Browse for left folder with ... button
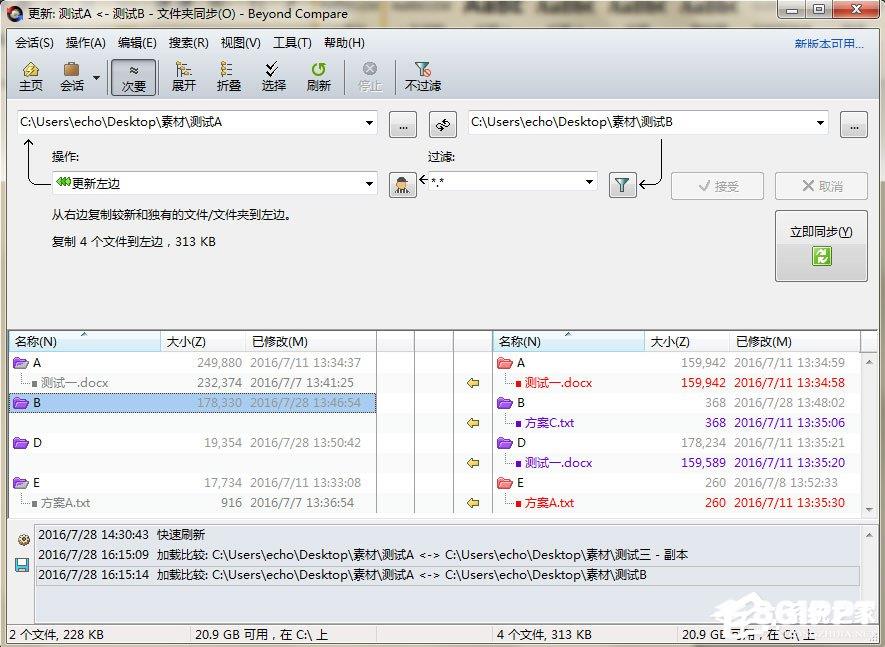Viewport: 885px width, 647px height. 403,124
